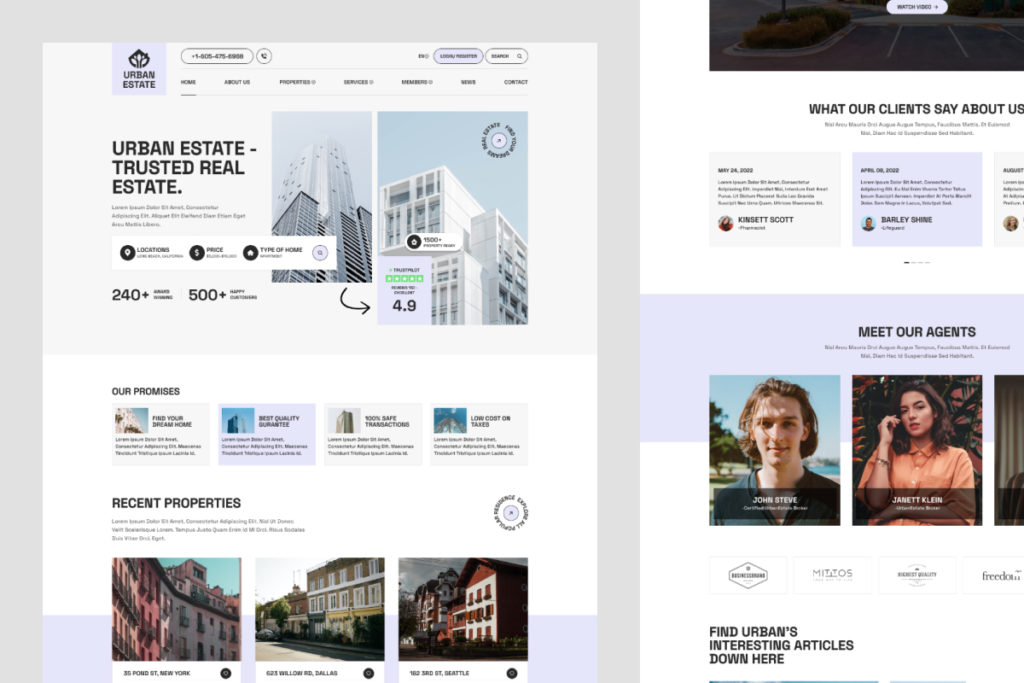Viewport: 1024px width, 683px height.
Task: Click the 500+ happy customers stat
Action: pyautogui.click(x=223, y=295)
